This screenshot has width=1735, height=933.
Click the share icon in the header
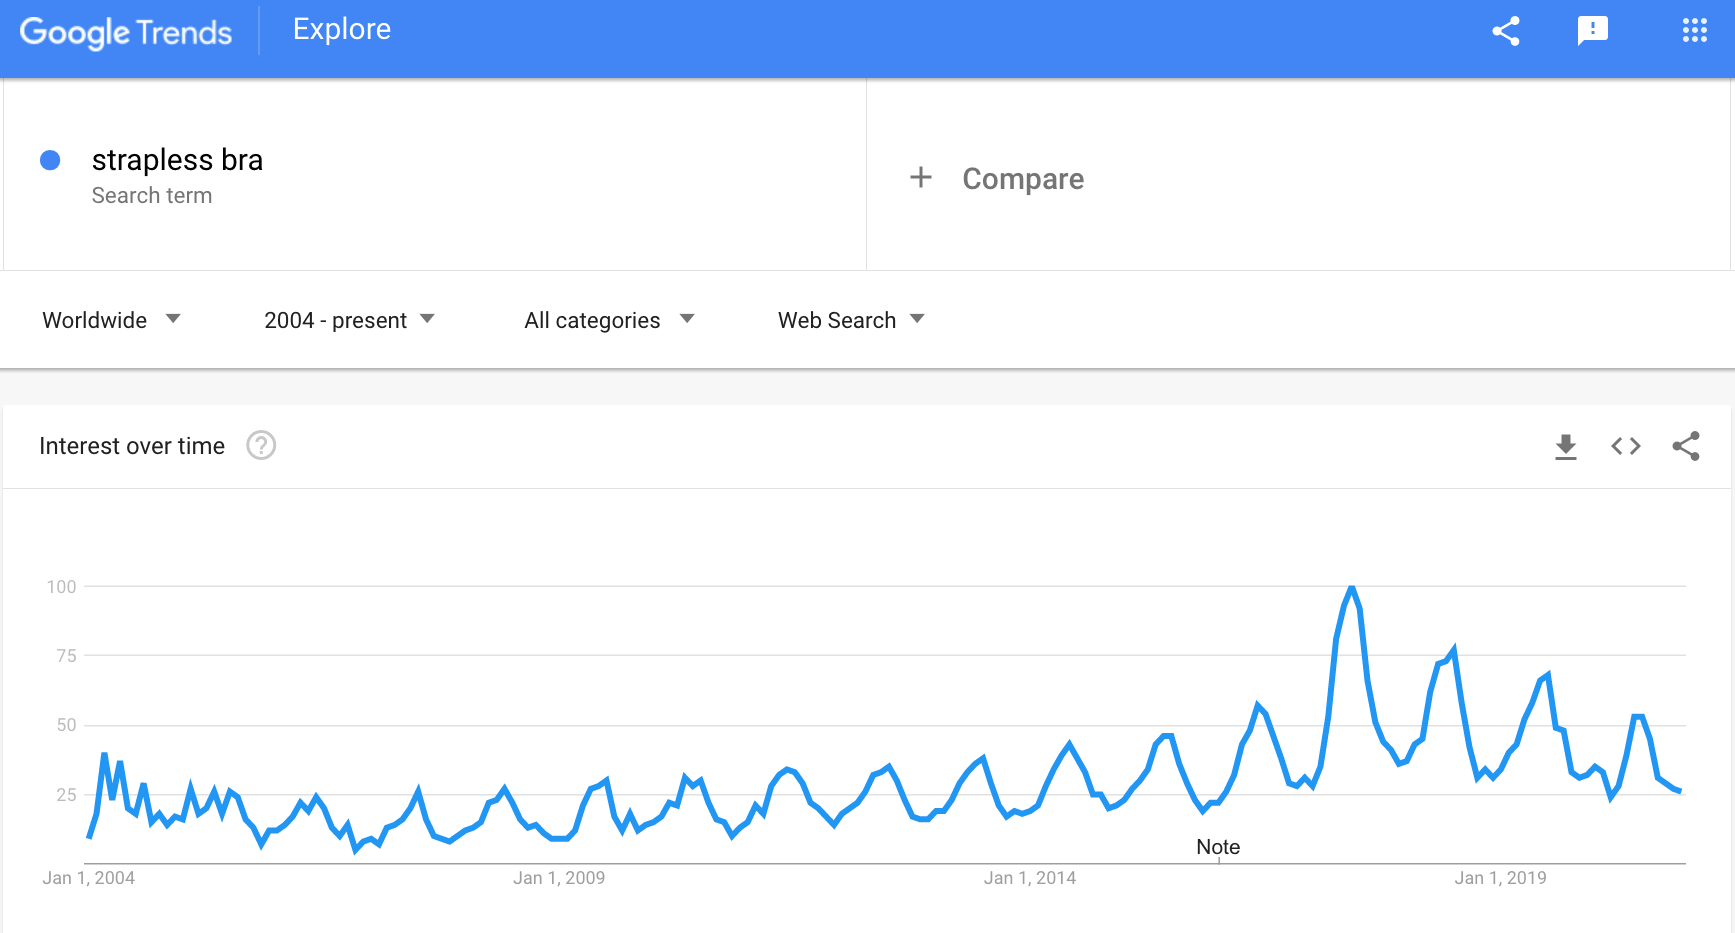pos(1506,31)
